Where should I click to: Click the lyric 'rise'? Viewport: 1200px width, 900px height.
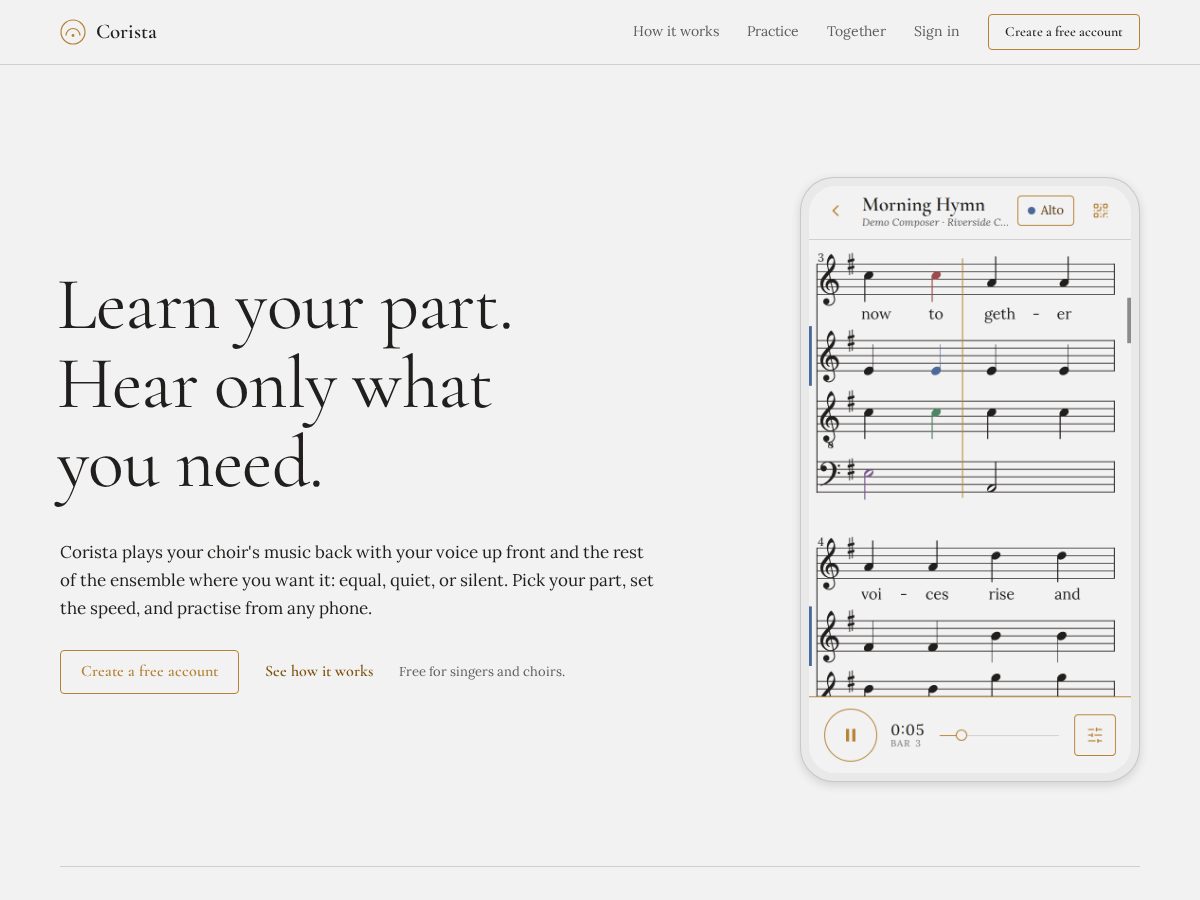(x=1001, y=594)
